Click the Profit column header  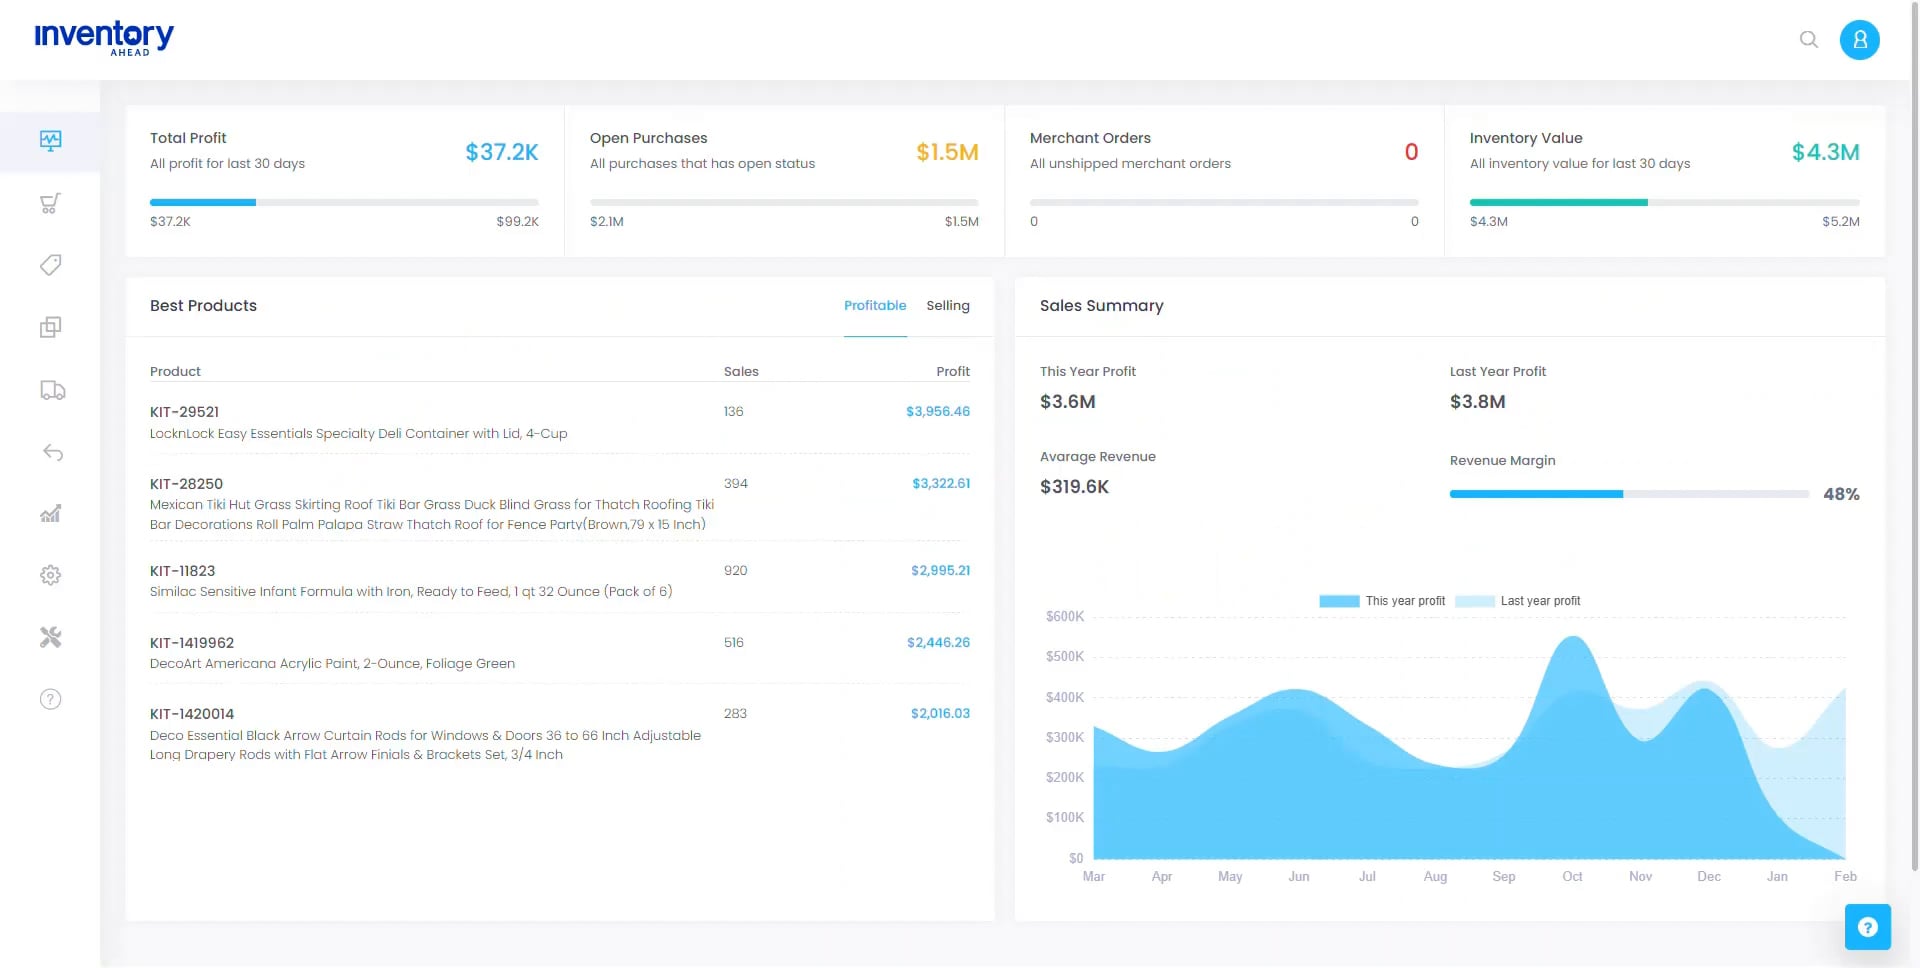coord(953,372)
